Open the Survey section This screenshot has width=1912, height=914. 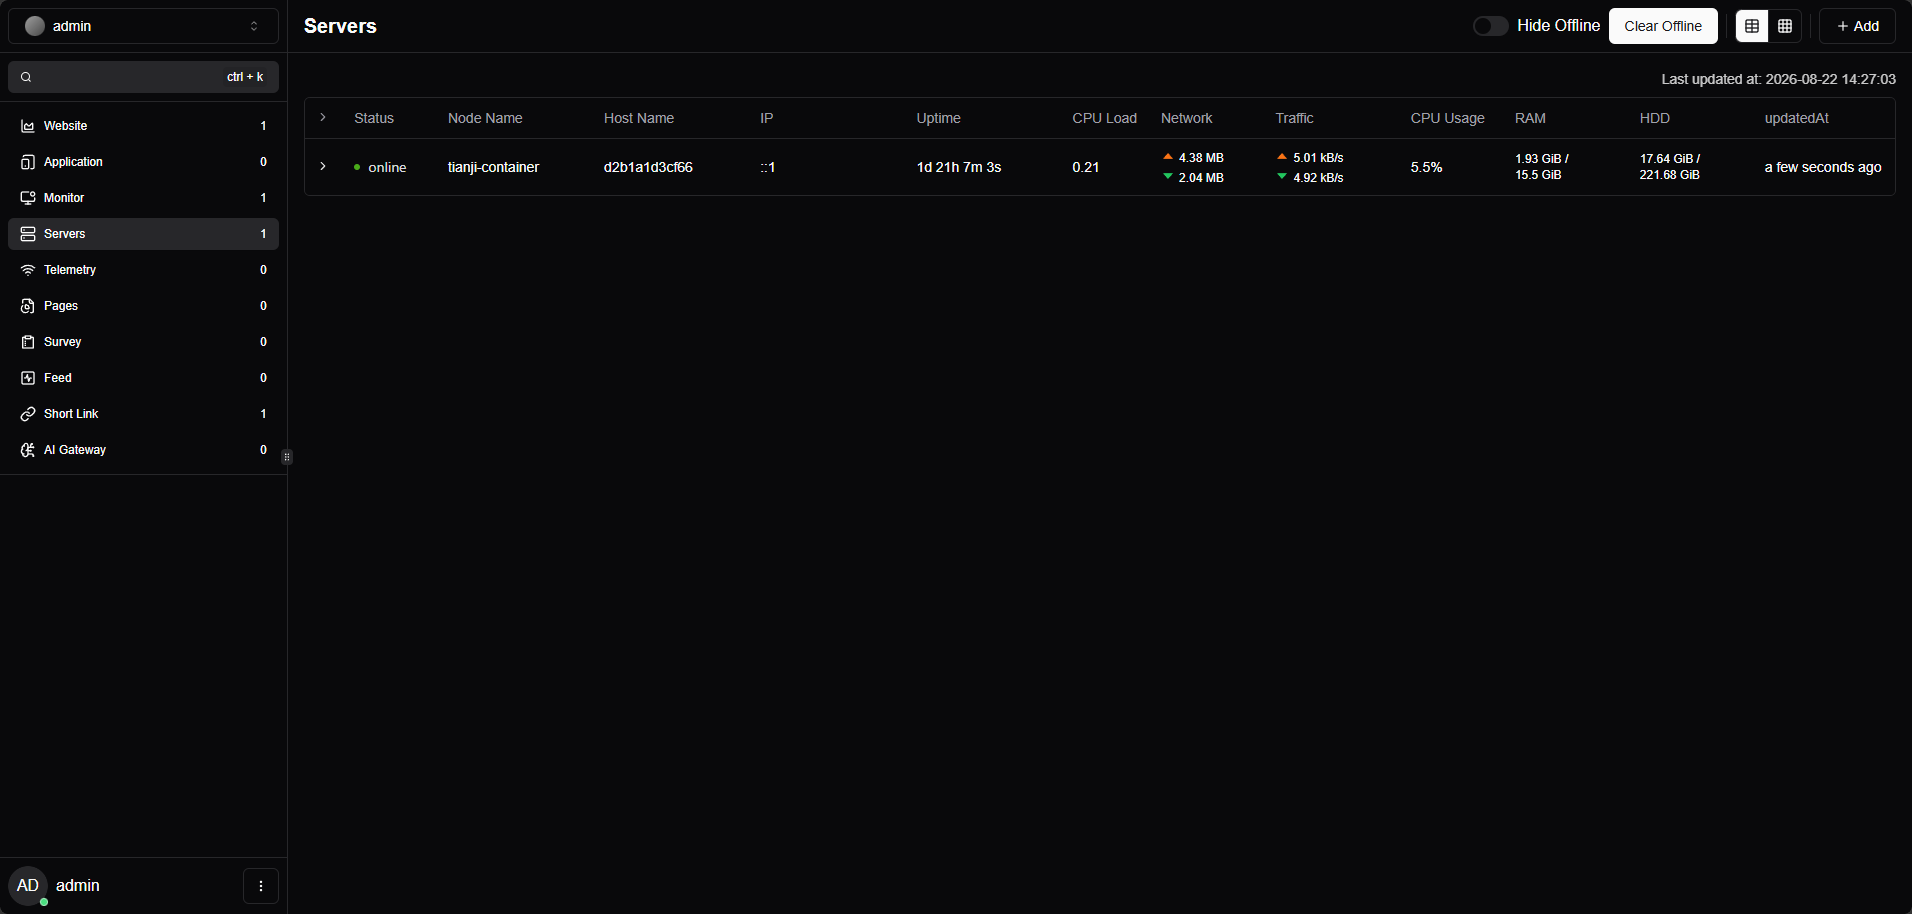[x=143, y=342]
